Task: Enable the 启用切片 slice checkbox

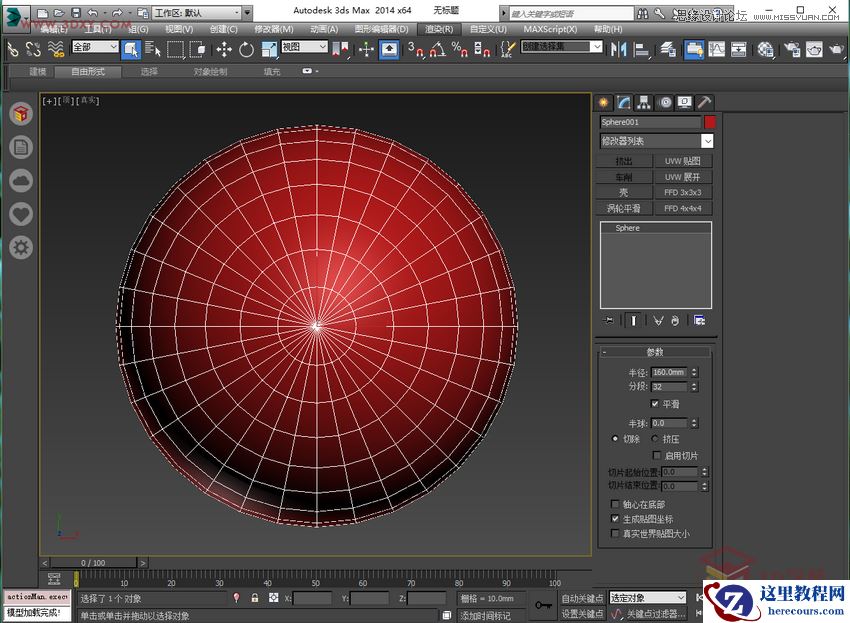Action: 657,455
